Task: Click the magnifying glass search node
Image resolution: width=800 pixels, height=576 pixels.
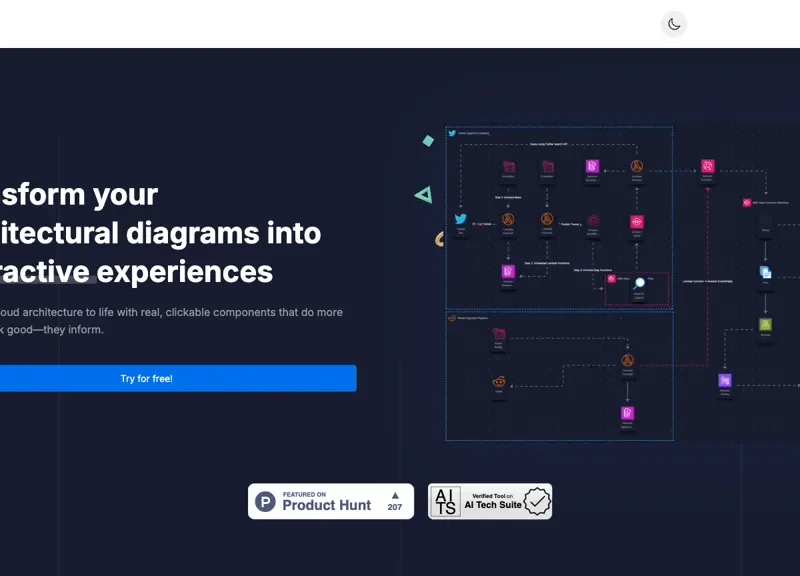Action: click(639, 284)
